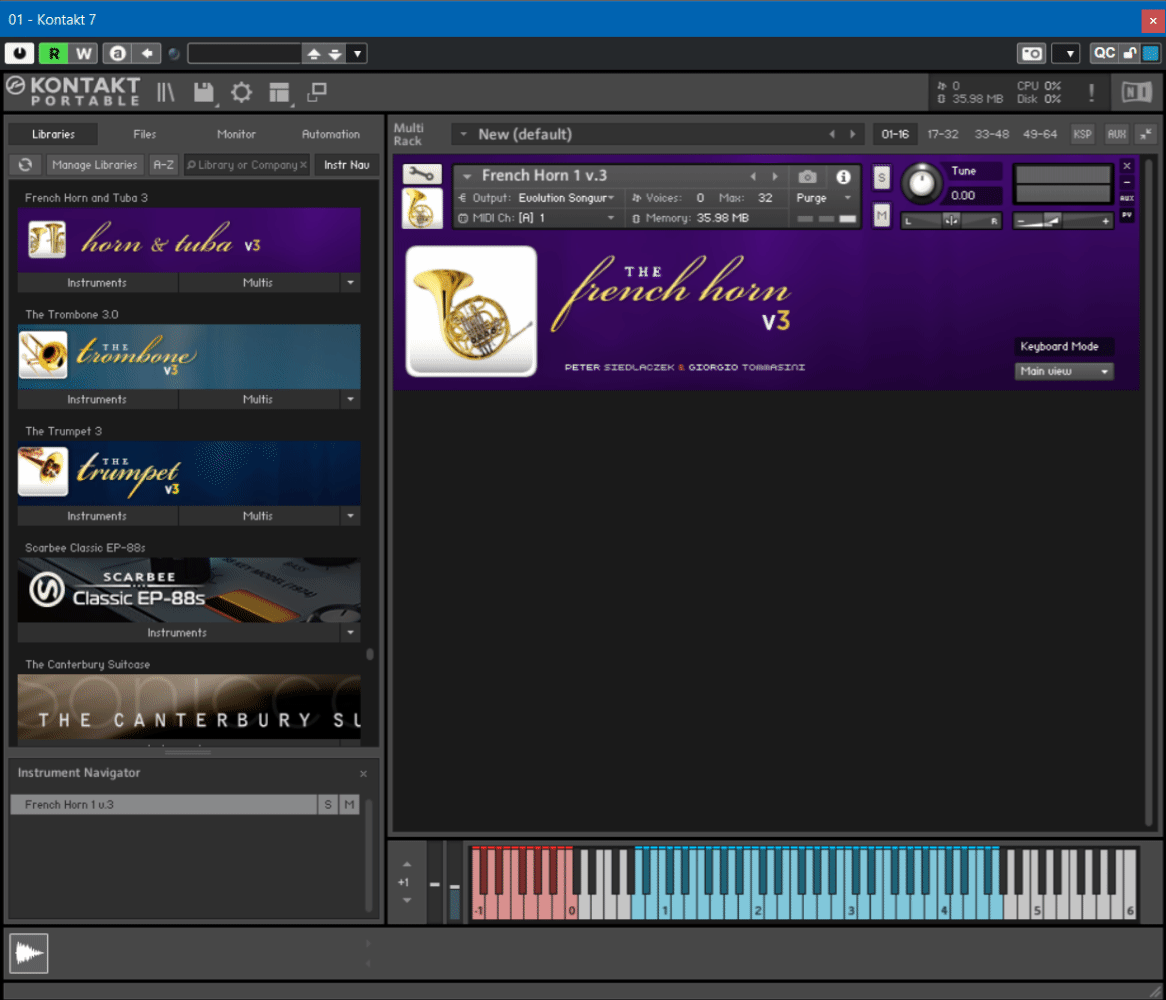
Task: Click the NI logo icon
Action: (1136, 92)
